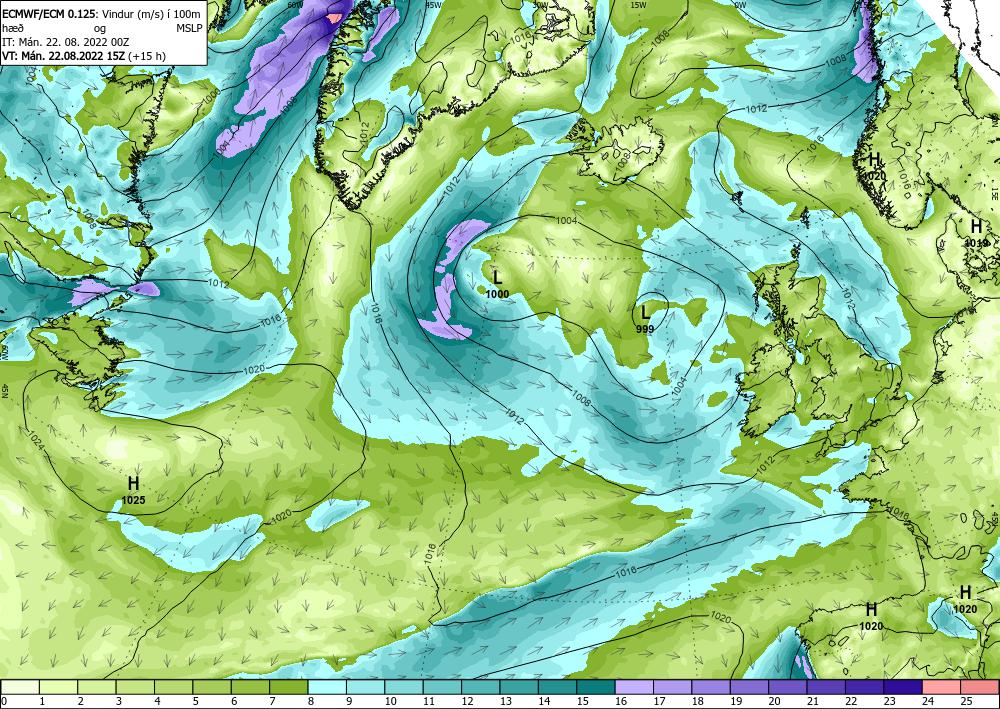Click the 'VT: Mán. 22.08.2022 15Z (+15 h)' line
This screenshot has width=1000, height=709.
[x=84, y=55]
